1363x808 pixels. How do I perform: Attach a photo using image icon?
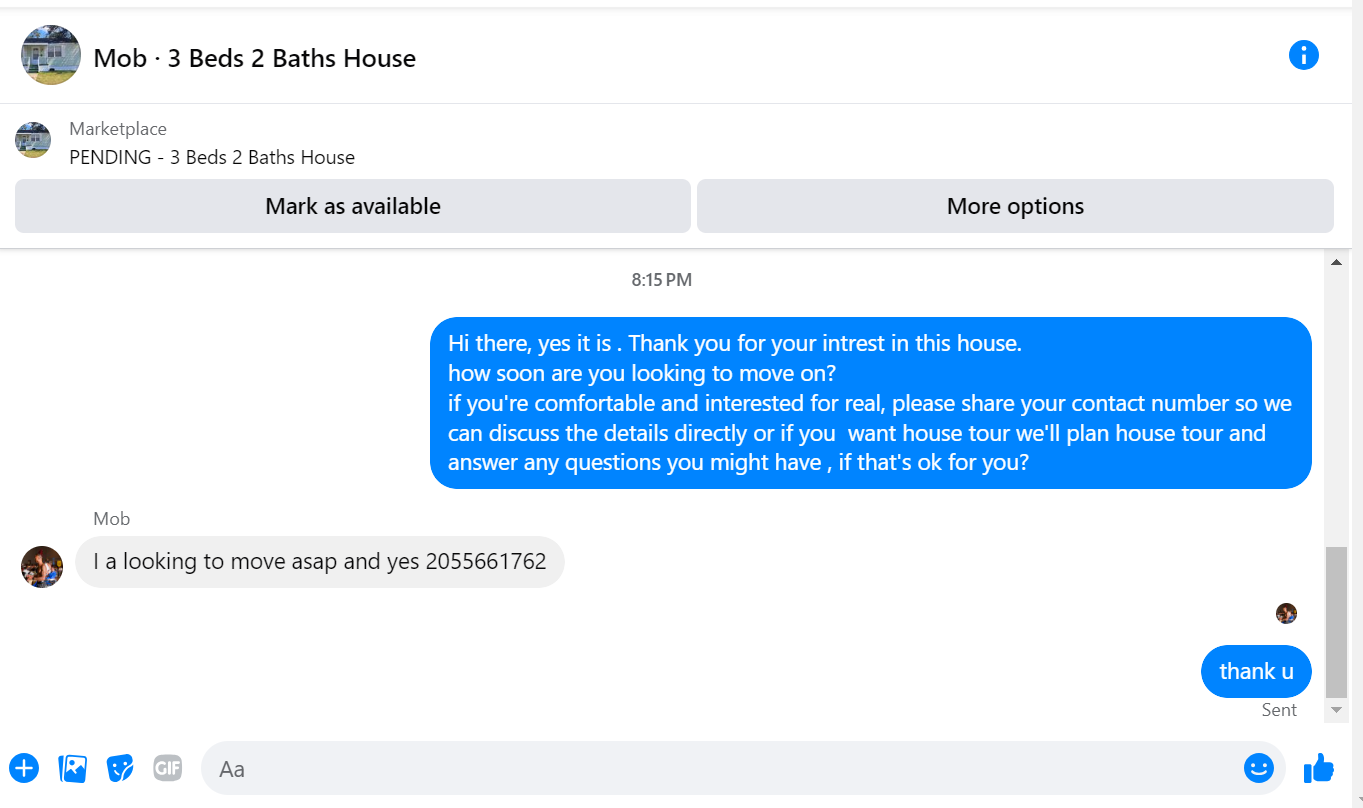pyautogui.click(x=73, y=768)
